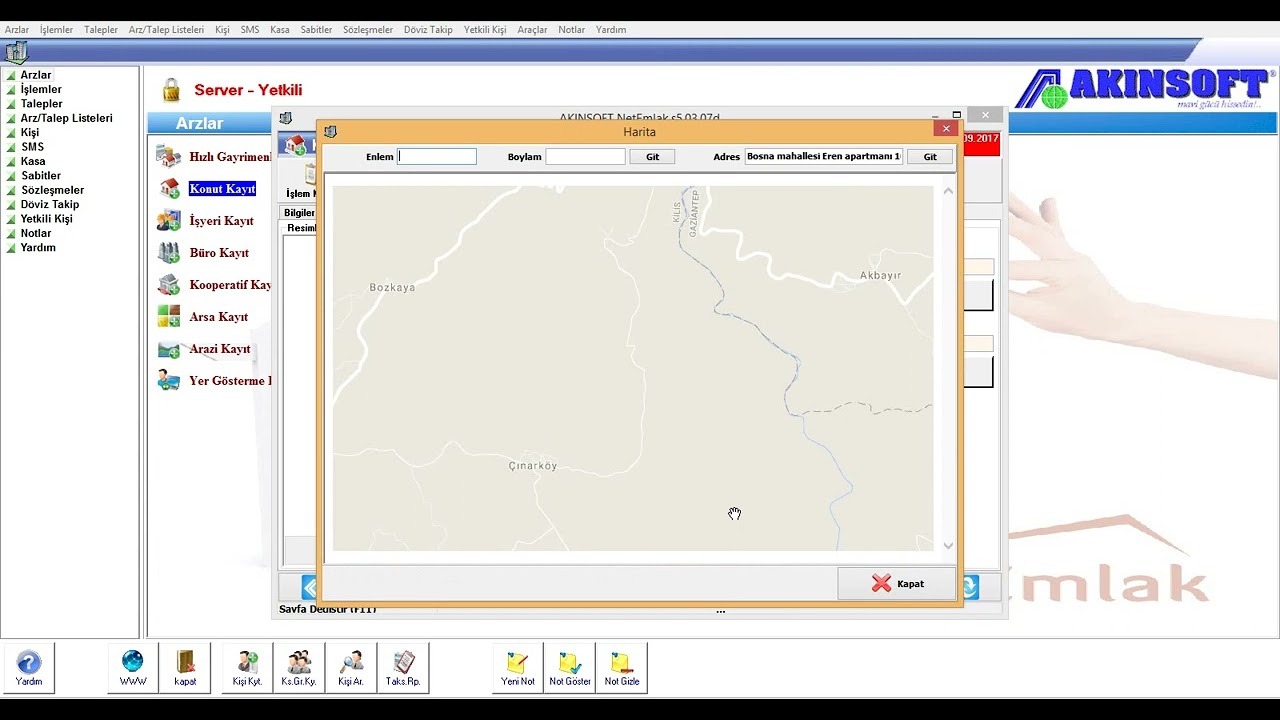Click Git button next to Boylam
Screen dimensions: 1280x720
coord(652,157)
